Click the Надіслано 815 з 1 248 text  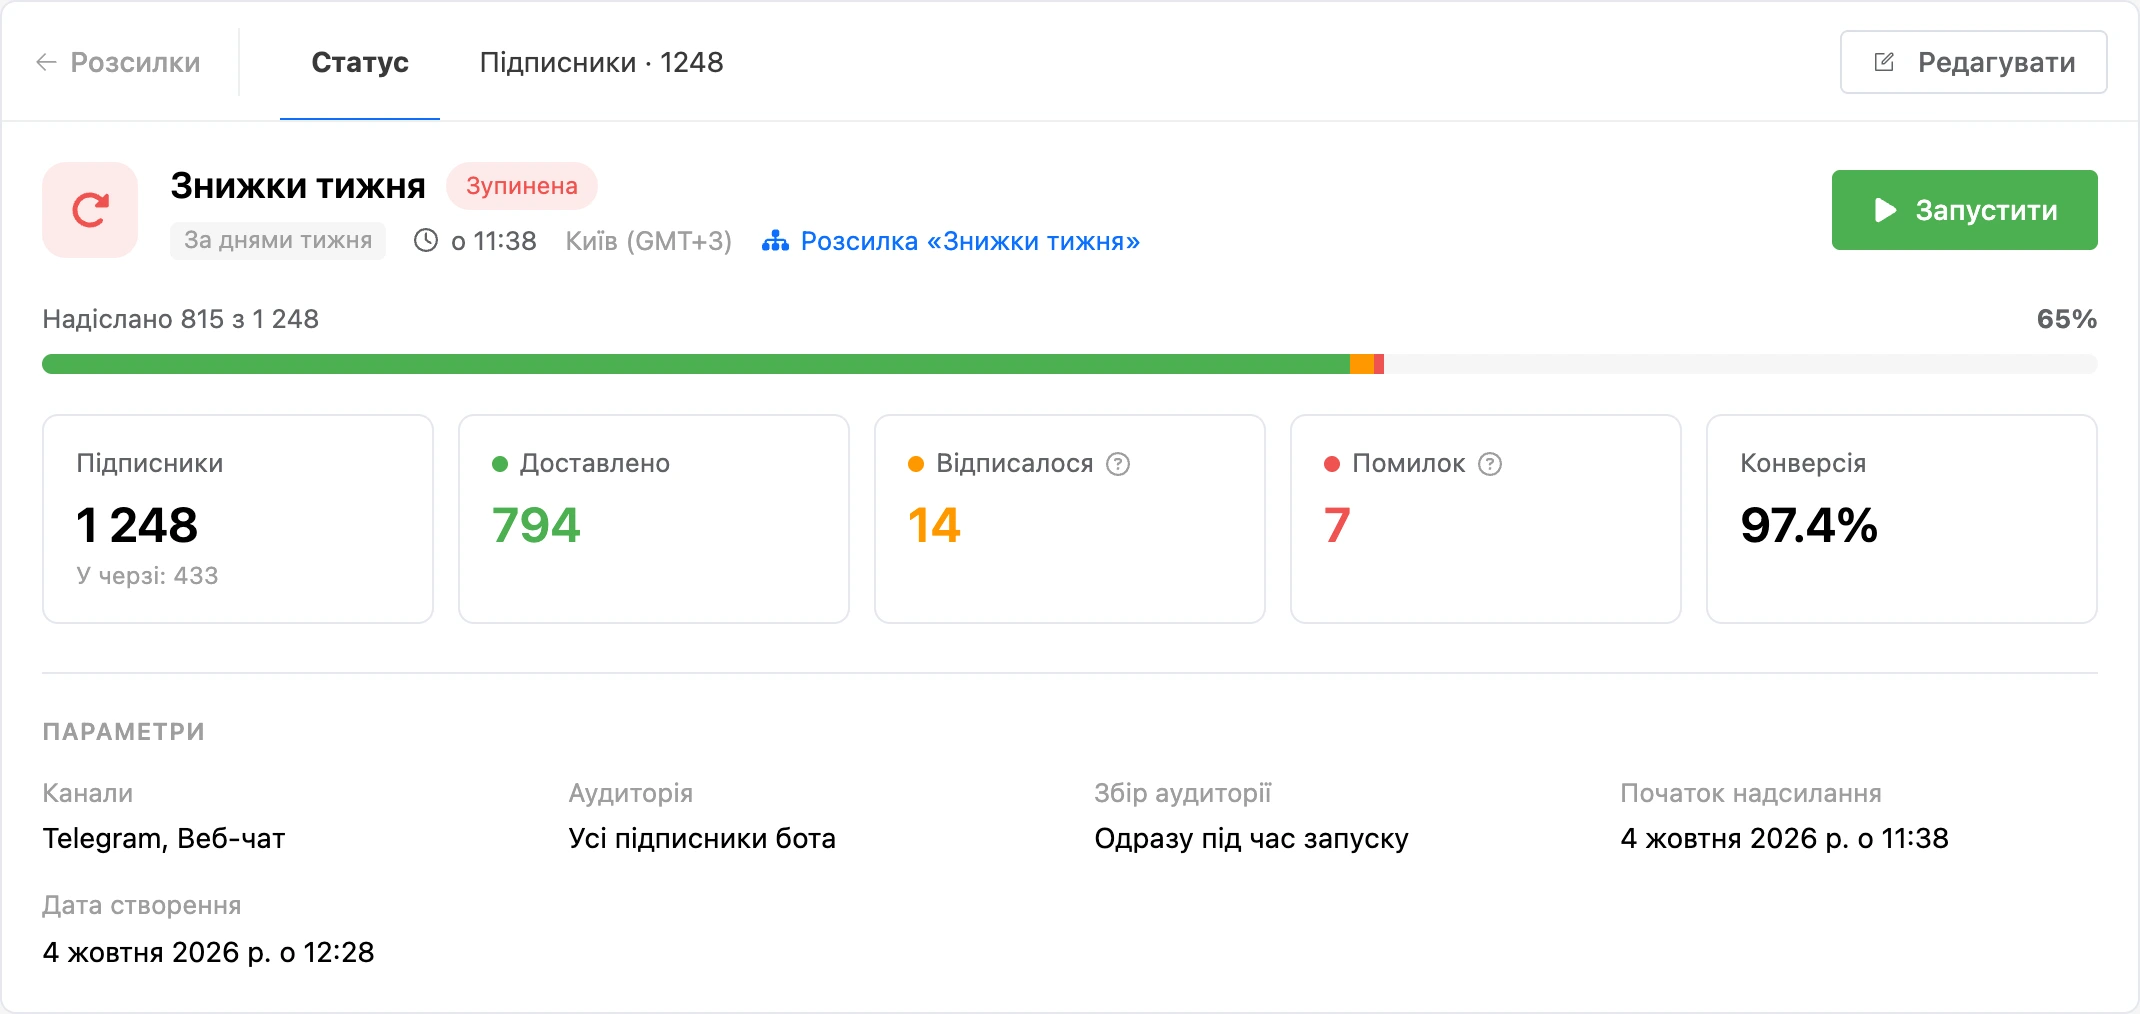181,319
